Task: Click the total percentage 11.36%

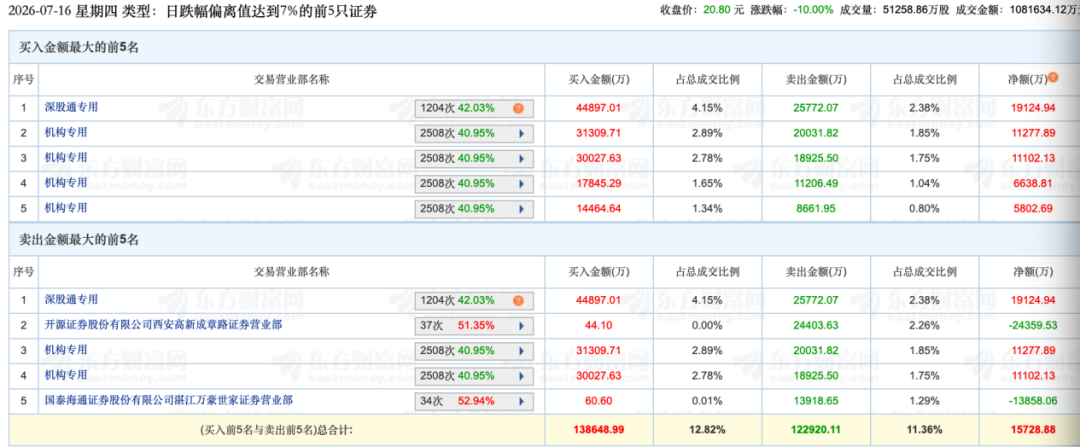Action: tap(925, 429)
